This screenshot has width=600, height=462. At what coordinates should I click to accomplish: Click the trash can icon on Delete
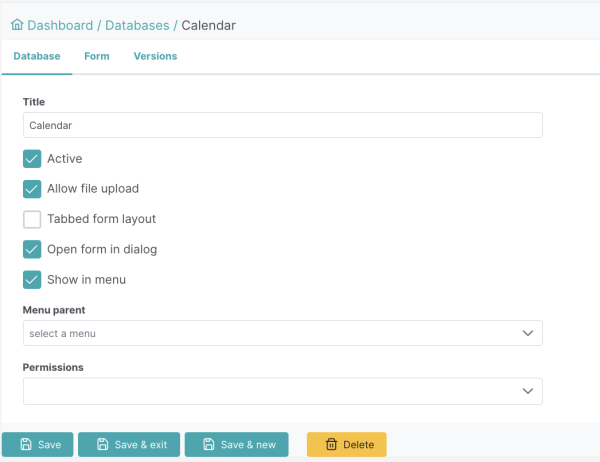point(331,444)
